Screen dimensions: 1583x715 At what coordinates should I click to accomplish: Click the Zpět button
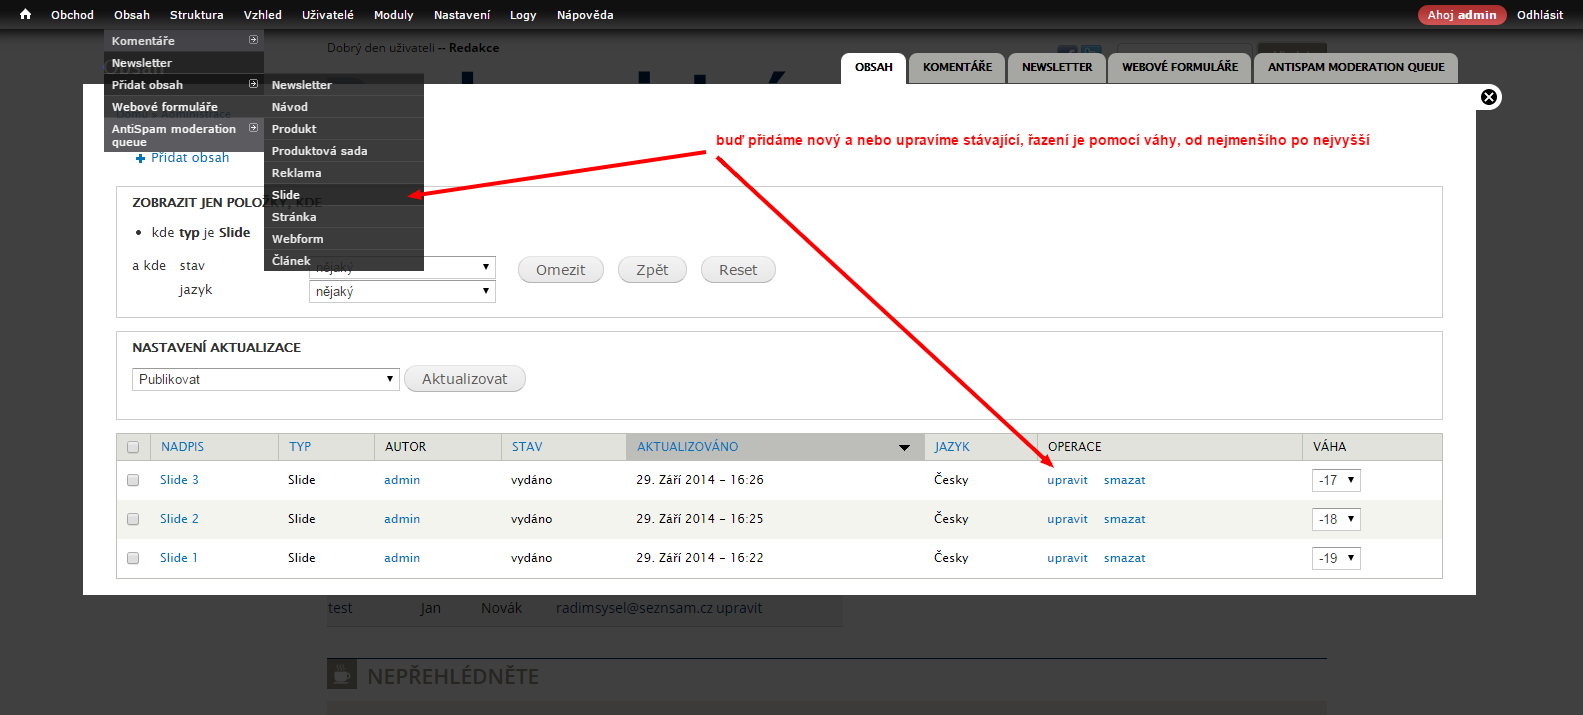(x=652, y=270)
